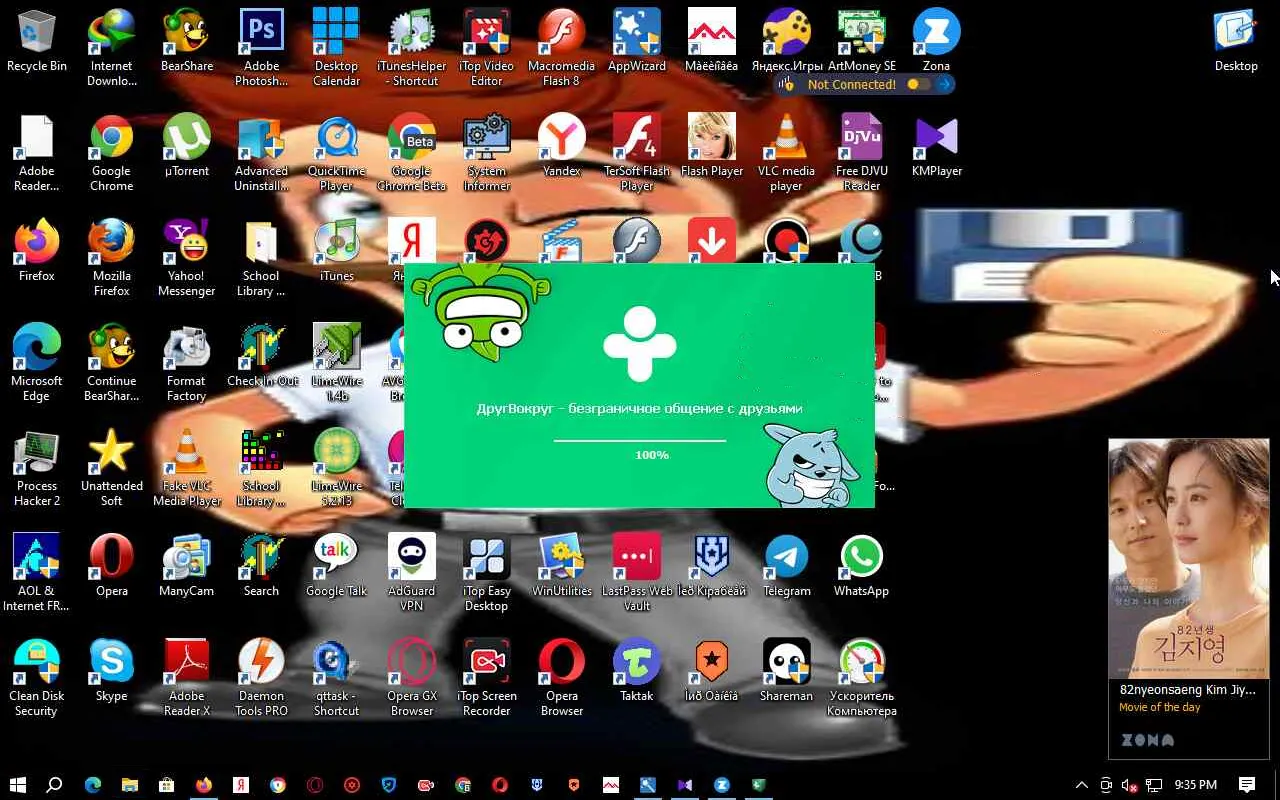
Task: Select the Zona desktop shortcut
Action: [x=936, y=42]
